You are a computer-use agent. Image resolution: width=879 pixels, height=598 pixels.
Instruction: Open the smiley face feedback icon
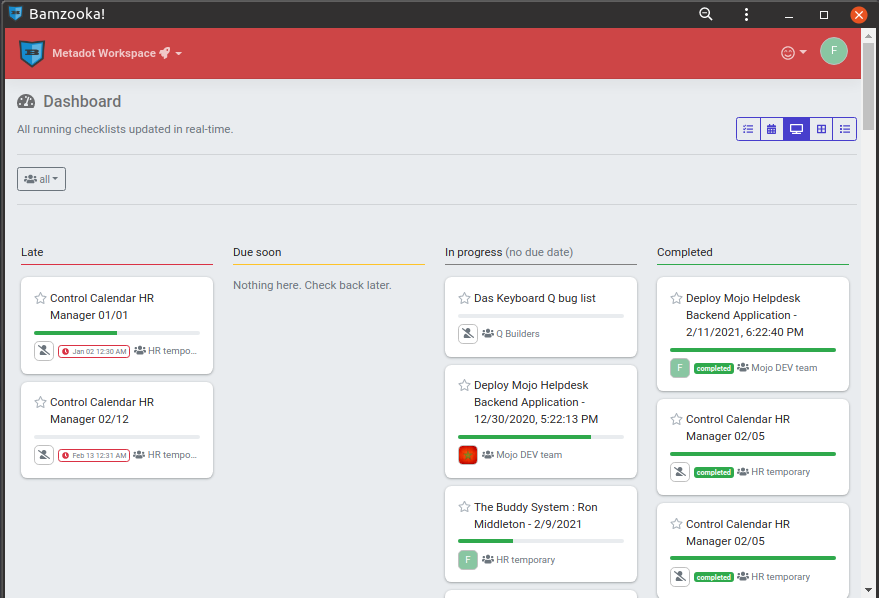coord(786,52)
